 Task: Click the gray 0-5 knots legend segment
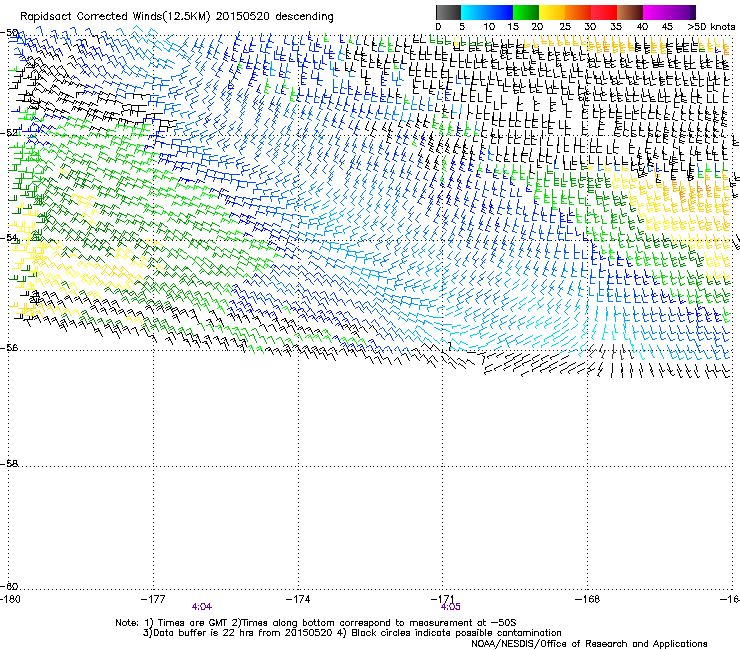tap(448, 12)
